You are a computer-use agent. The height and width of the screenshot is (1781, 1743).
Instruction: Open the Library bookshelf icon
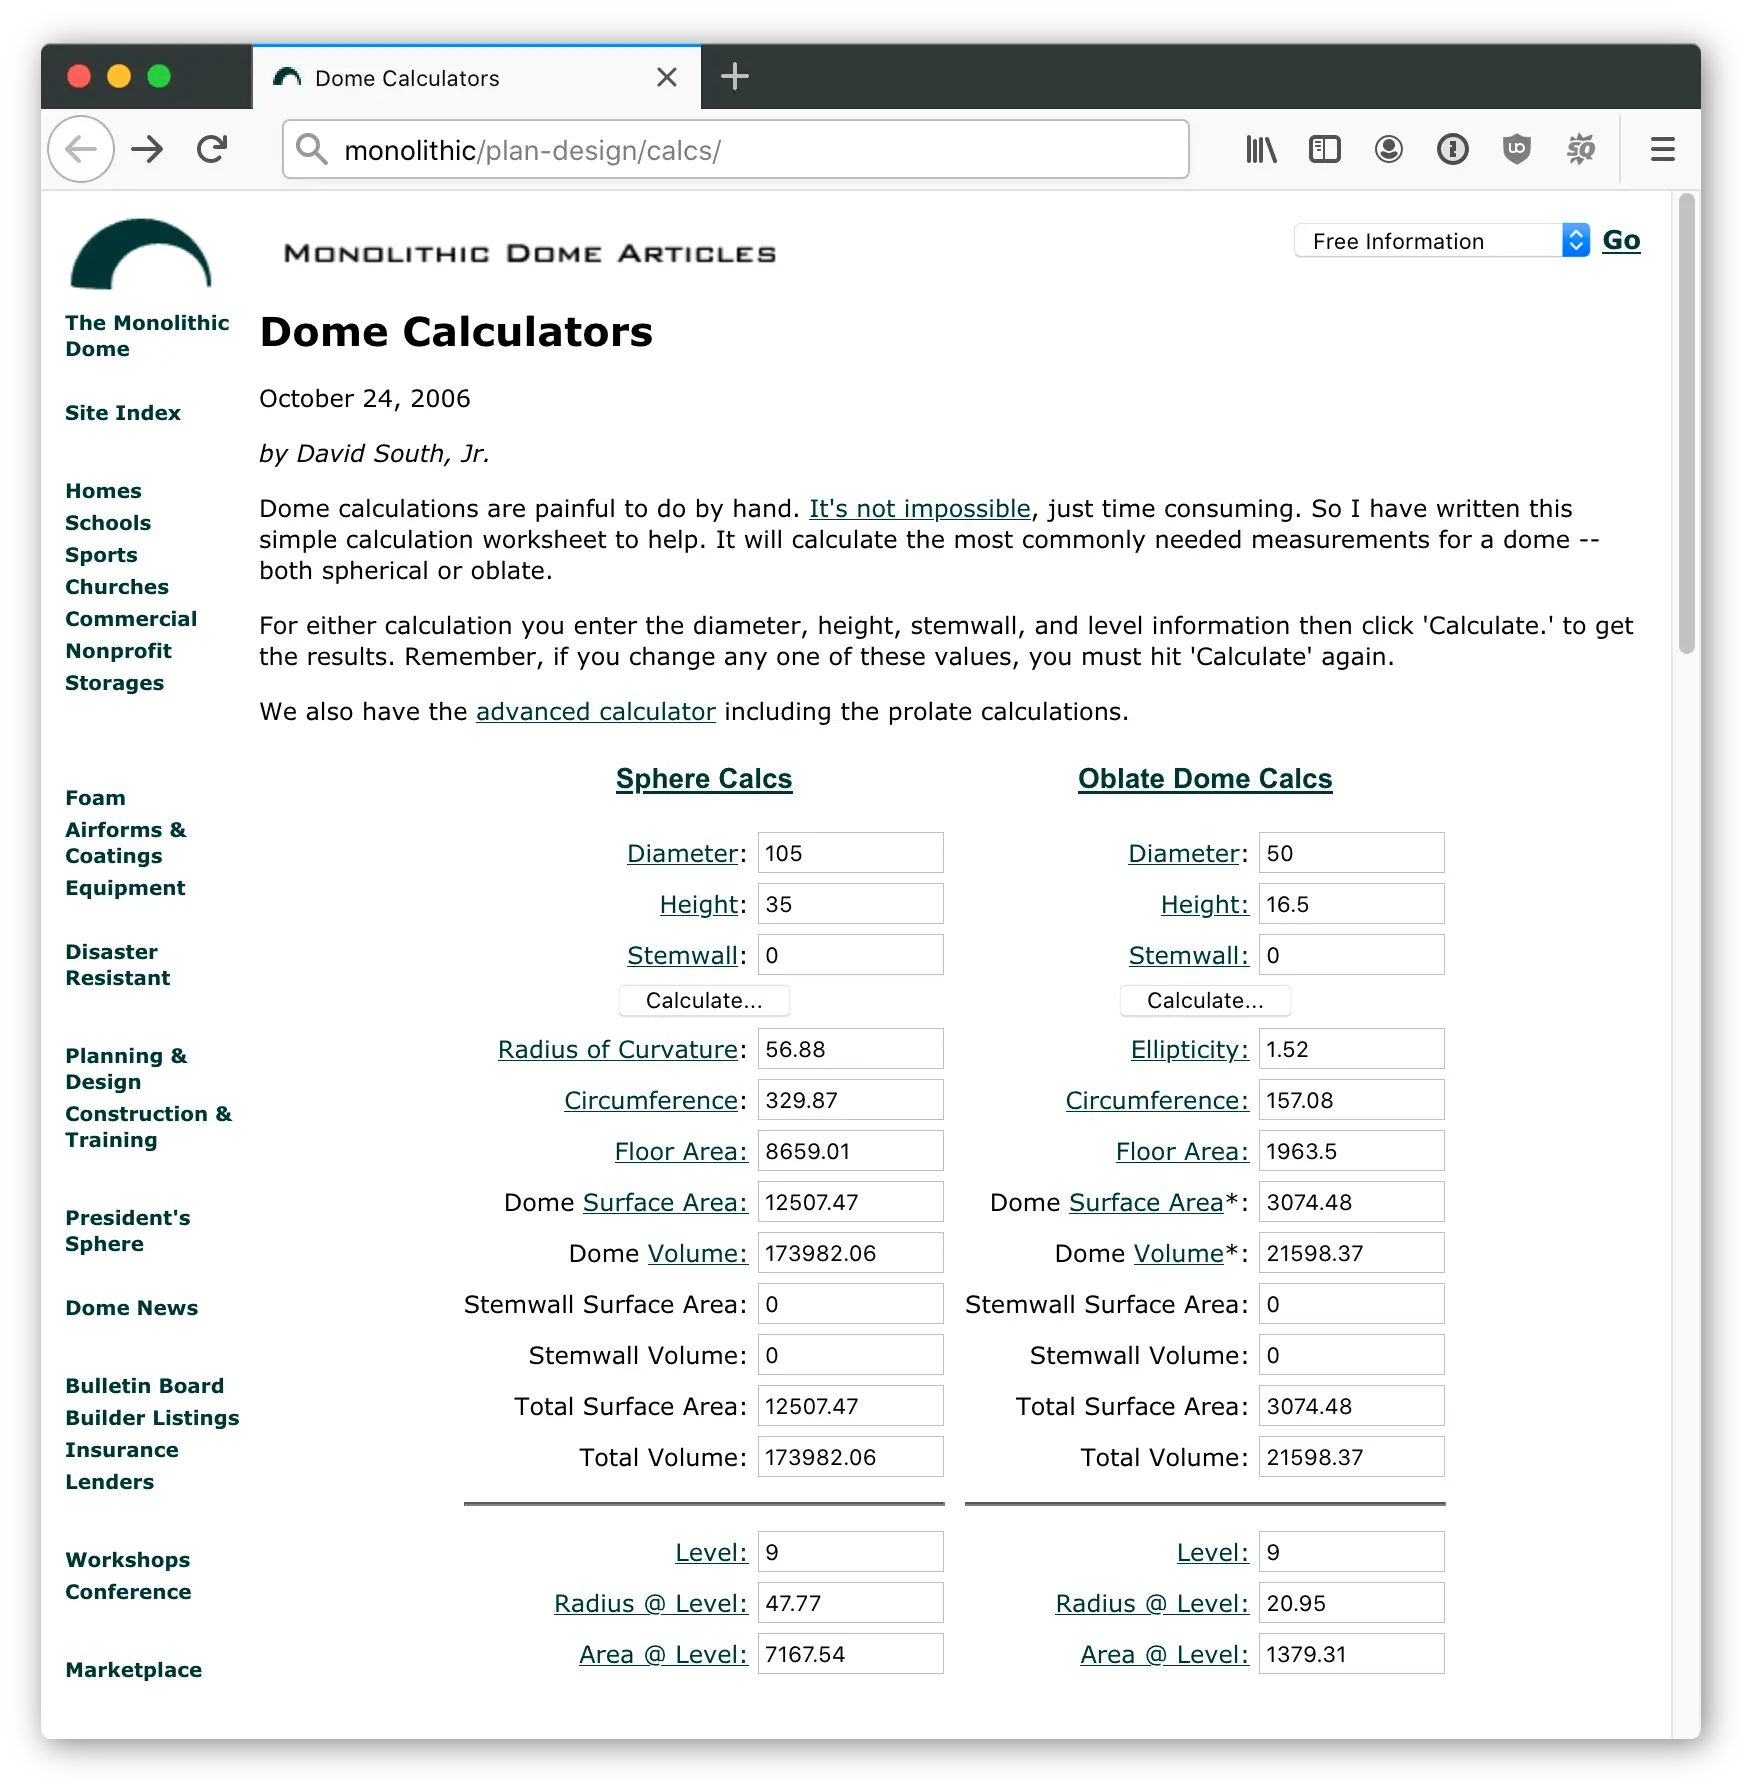pos(1261,150)
